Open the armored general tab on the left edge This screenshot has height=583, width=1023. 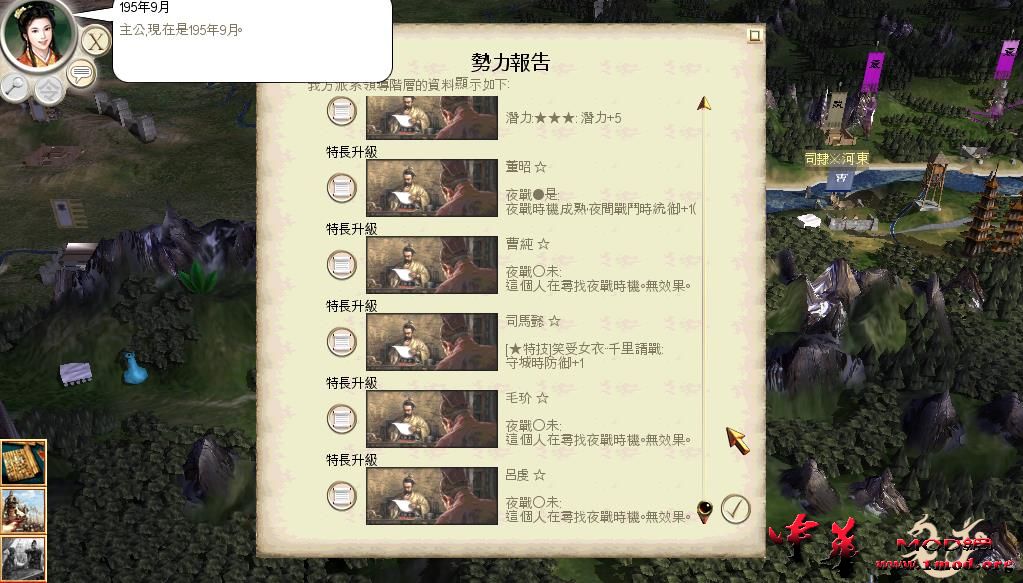click(23, 511)
